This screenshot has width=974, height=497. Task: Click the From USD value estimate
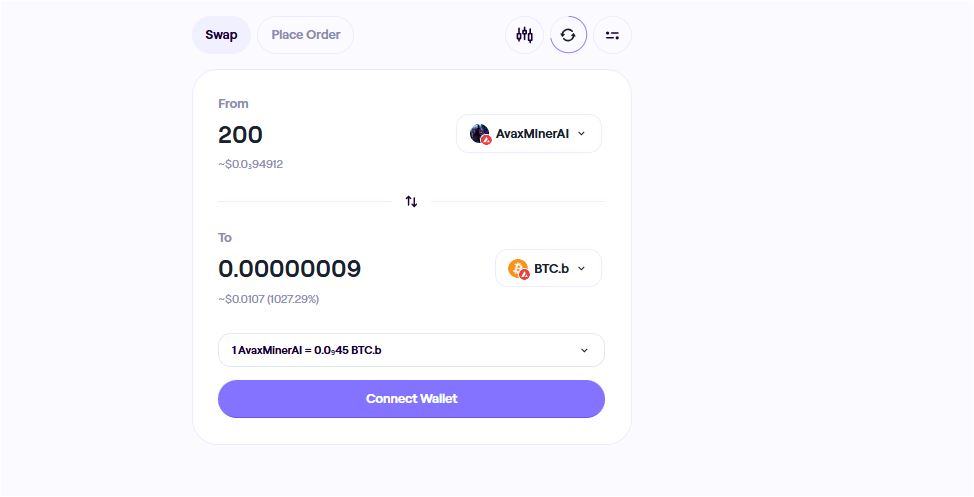click(250, 164)
